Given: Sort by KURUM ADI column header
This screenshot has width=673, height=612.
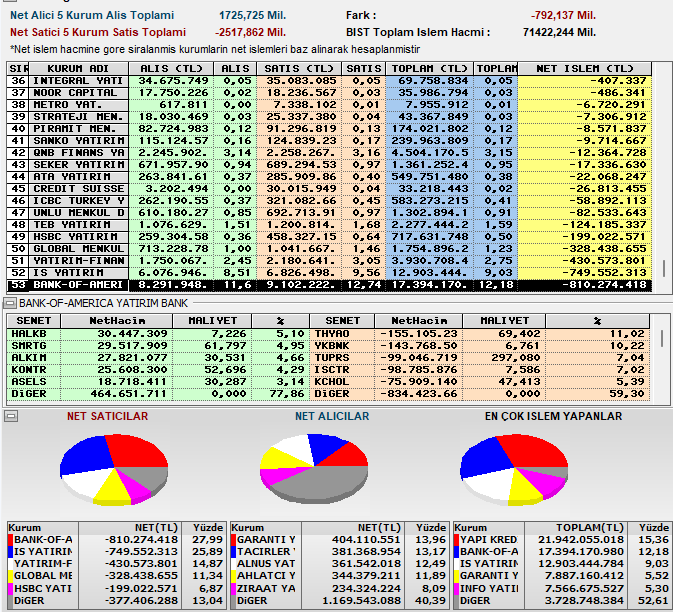Looking at the screenshot, I should [x=79, y=69].
